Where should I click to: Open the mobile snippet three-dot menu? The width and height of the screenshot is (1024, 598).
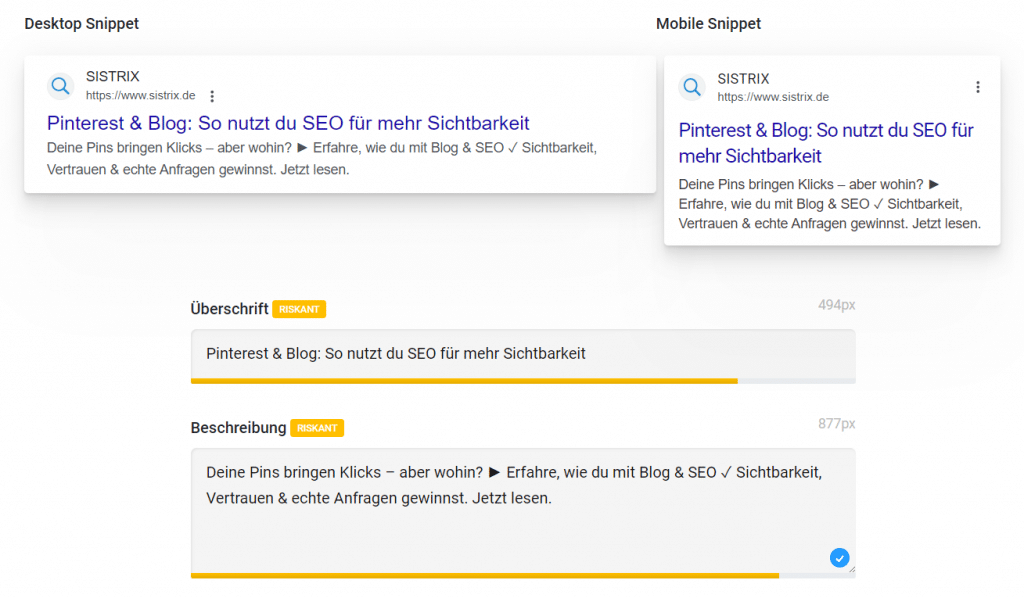978,87
